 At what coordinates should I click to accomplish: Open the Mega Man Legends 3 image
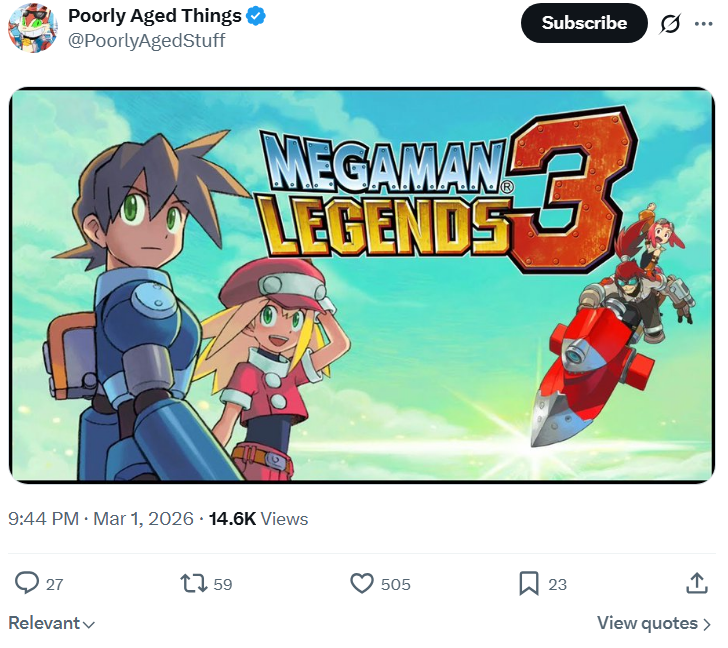[362, 285]
